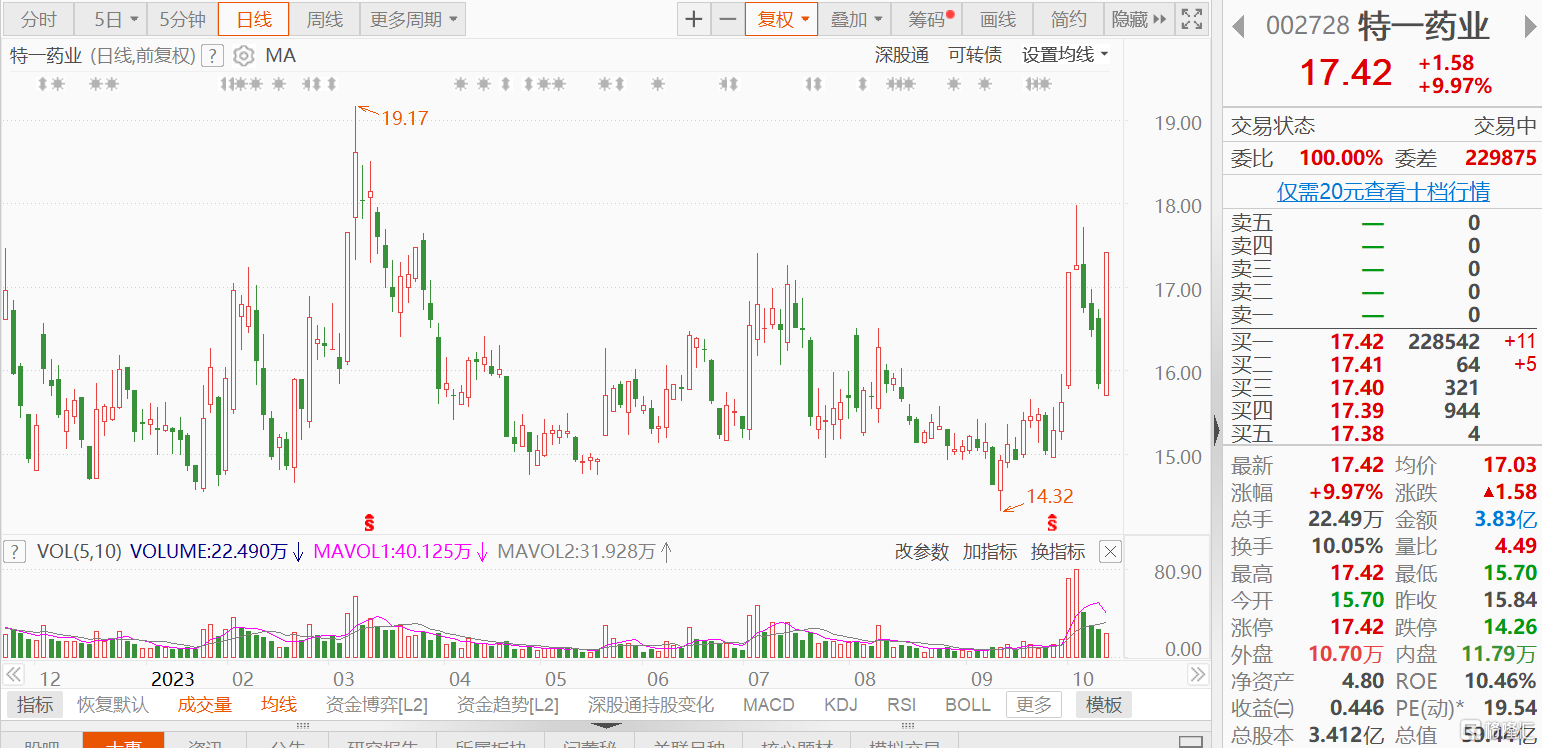
Task: Open the red S event marker in March
Action: coord(369,522)
